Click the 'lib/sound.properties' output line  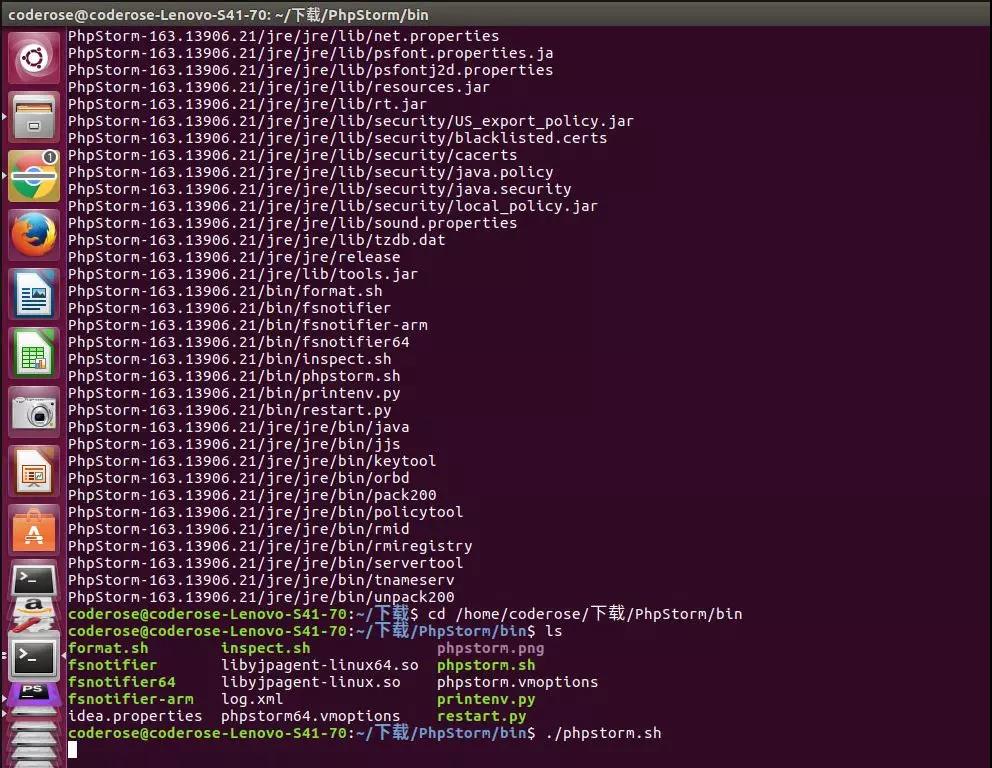pyautogui.click(x=292, y=223)
